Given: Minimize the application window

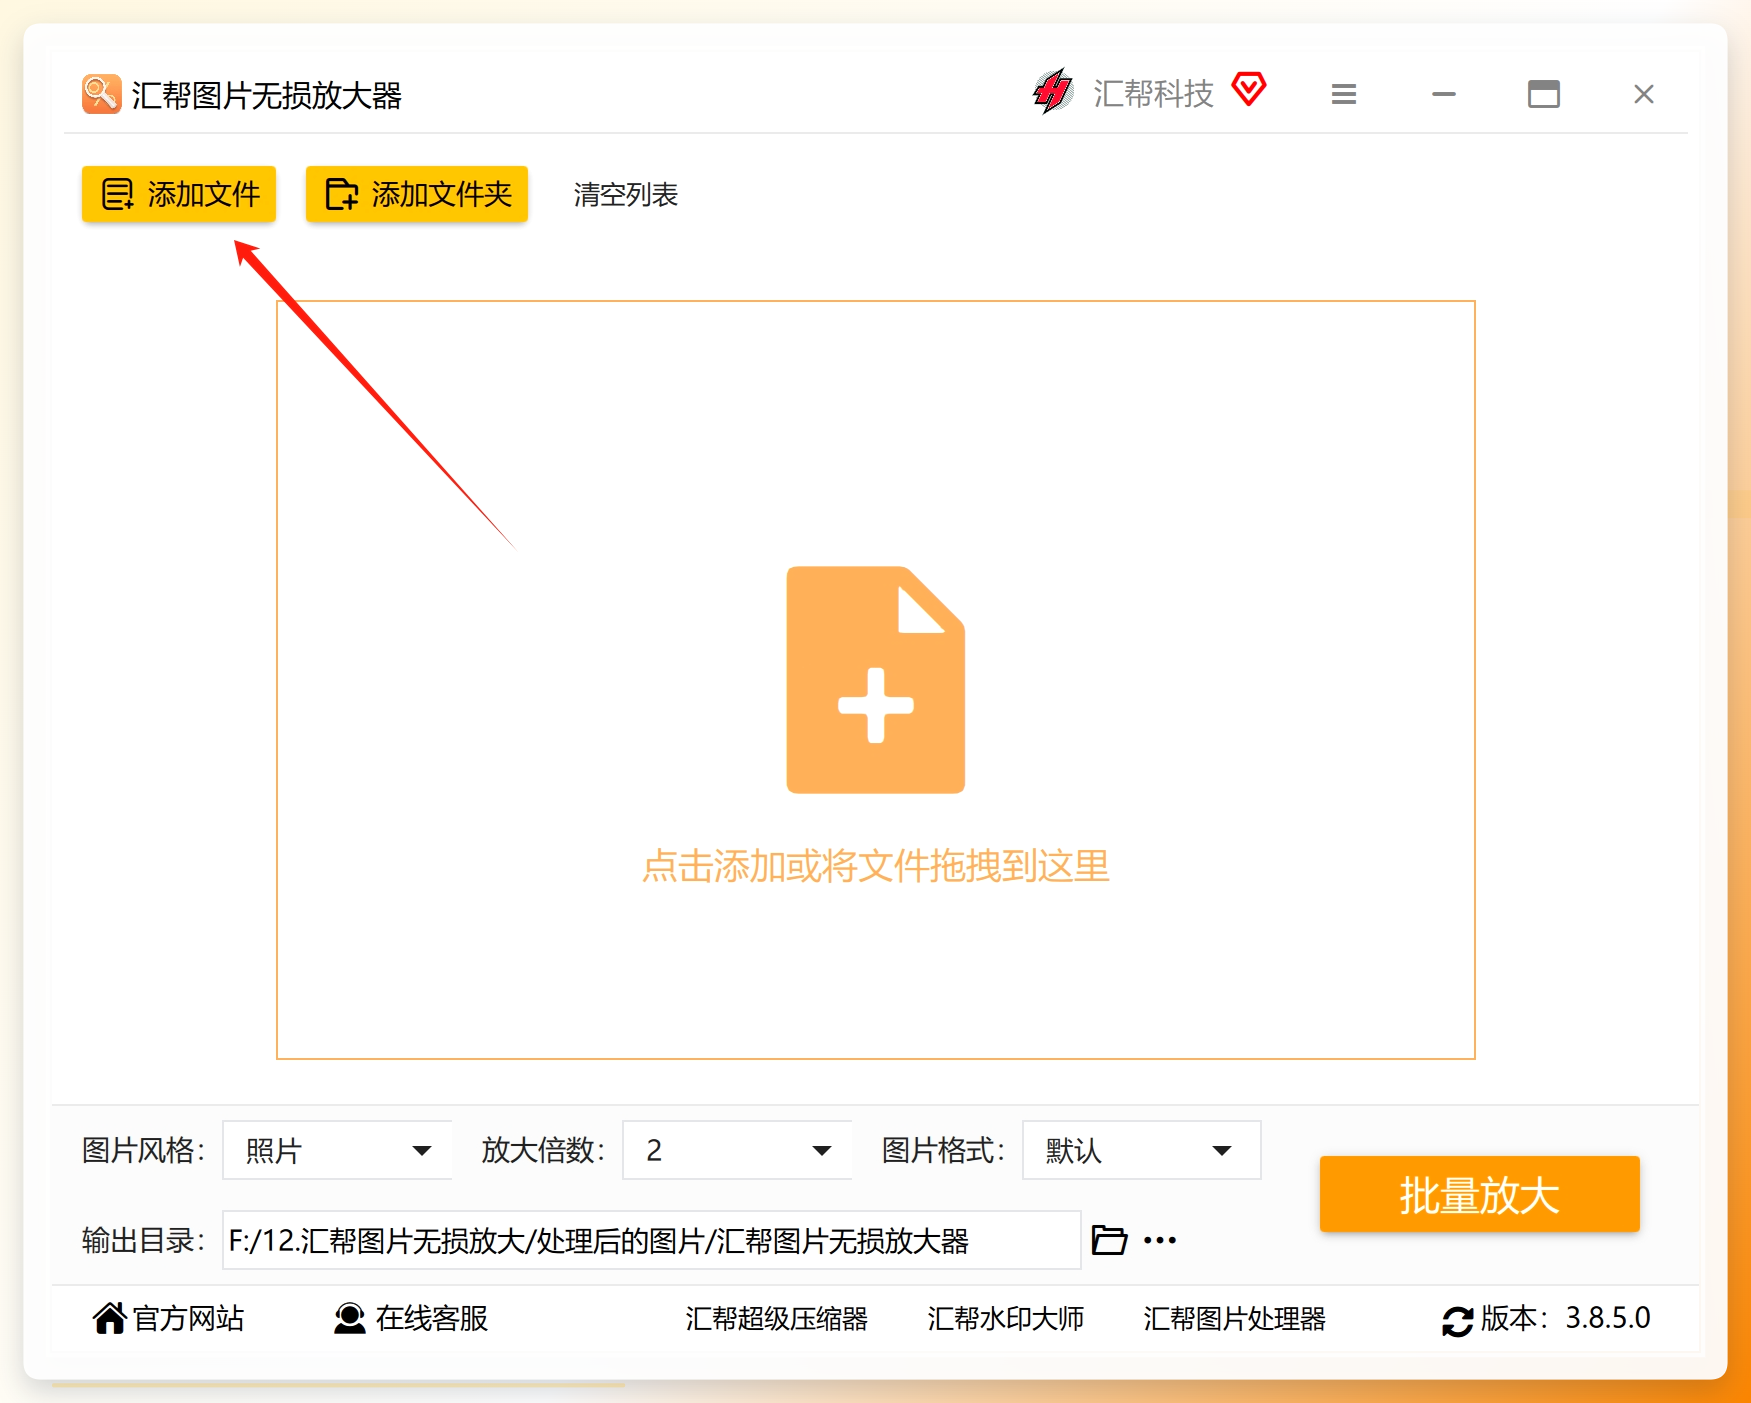Looking at the screenshot, I should 1444,94.
